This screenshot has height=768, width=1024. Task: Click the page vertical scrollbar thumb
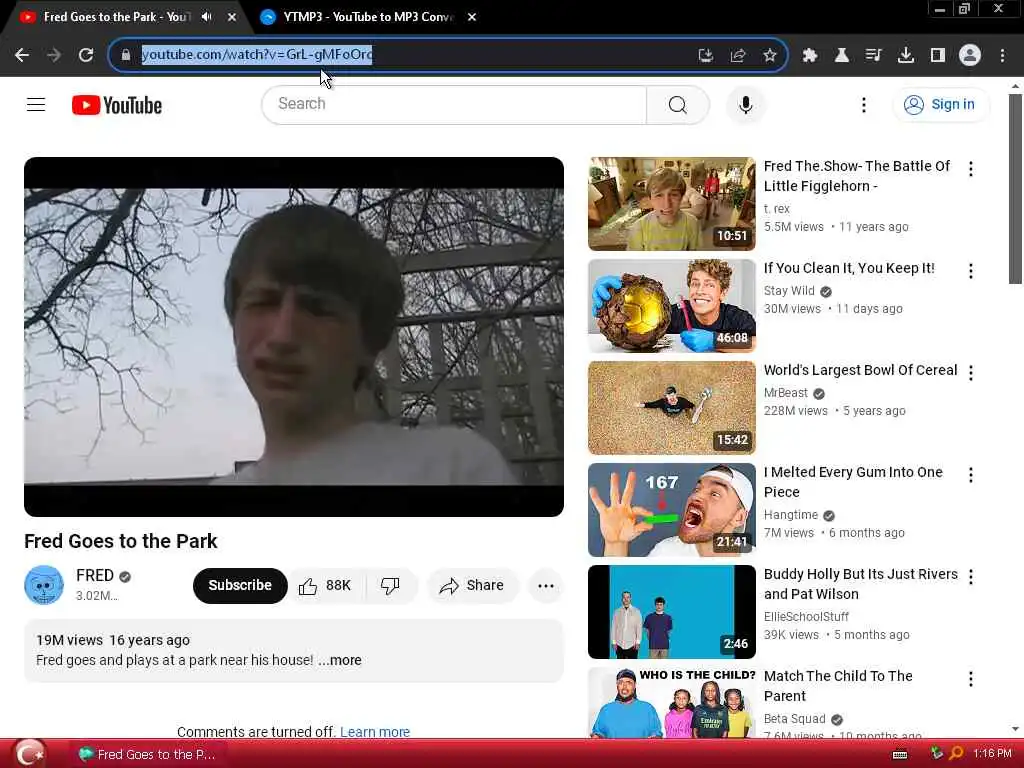1015,189
